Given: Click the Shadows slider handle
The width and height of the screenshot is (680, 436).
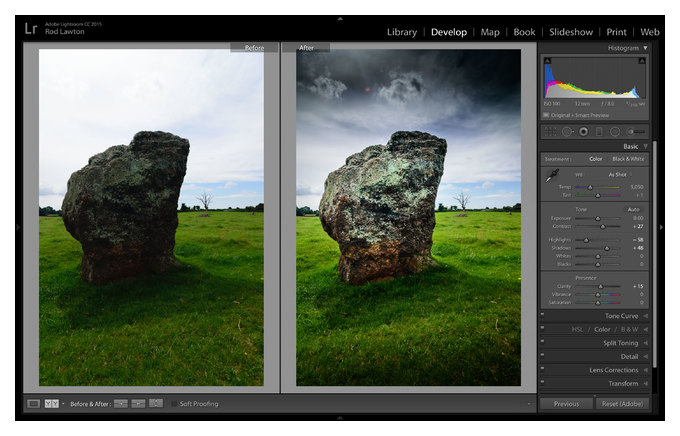Looking at the screenshot, I should coord(607,248).
